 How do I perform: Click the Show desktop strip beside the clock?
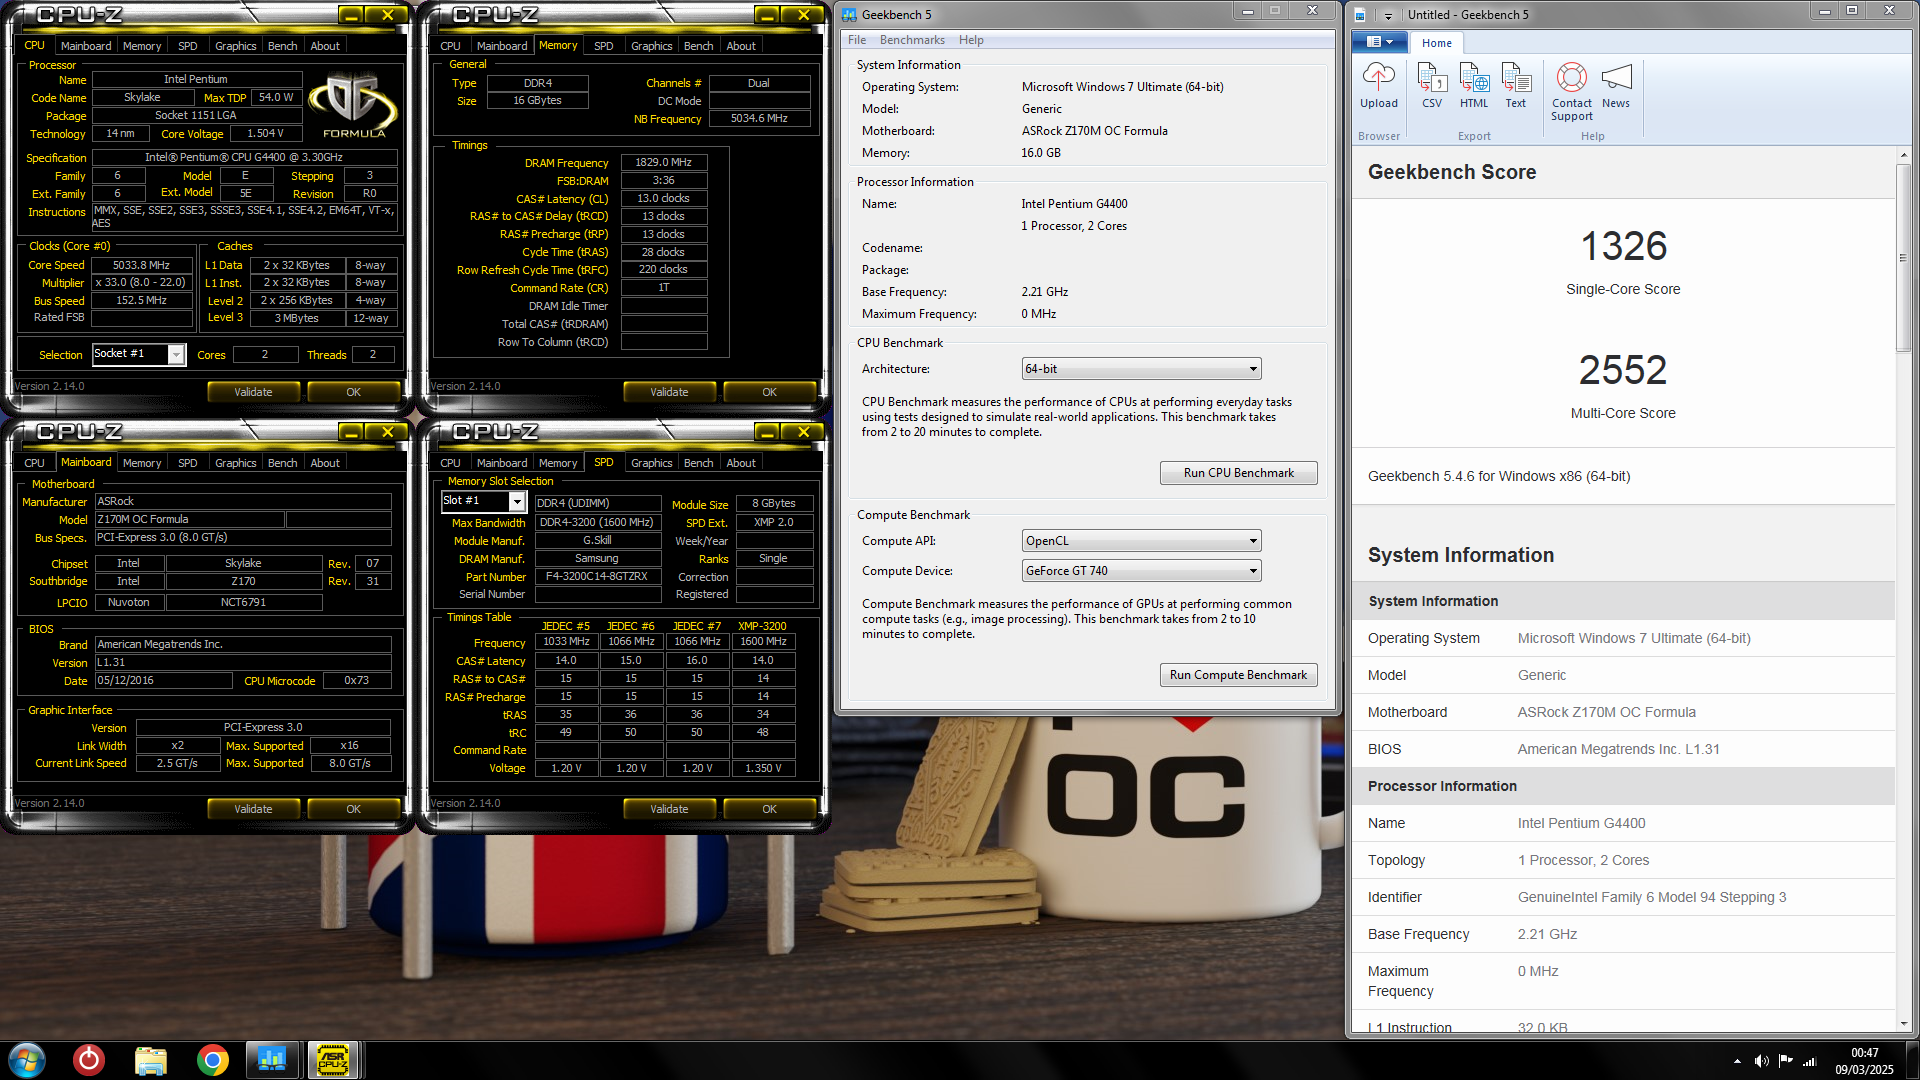[x=1912, y=1060]
